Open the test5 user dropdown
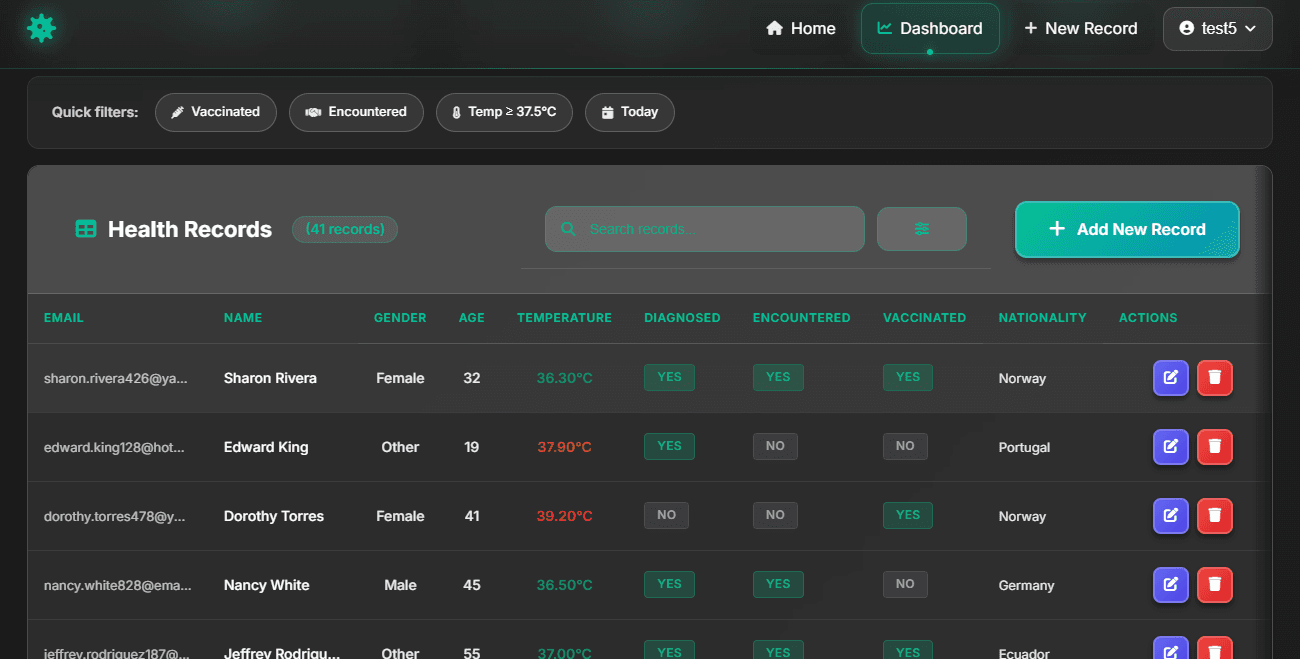 click(1217, 29)
